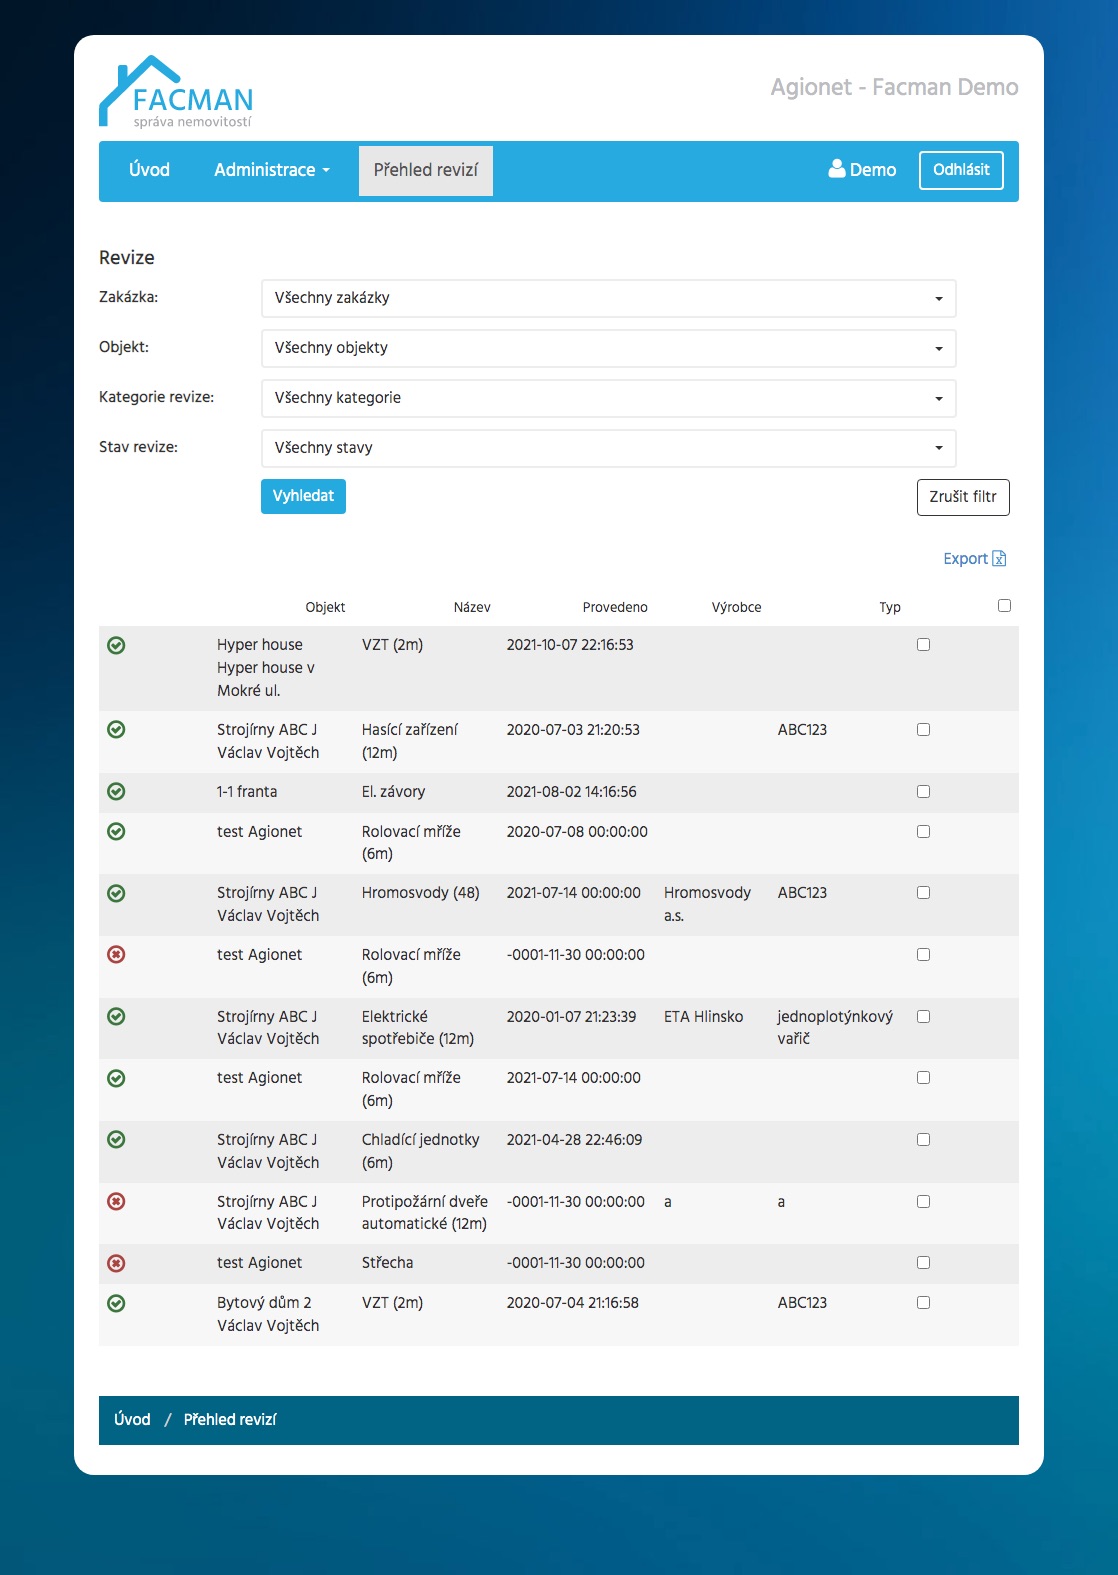
Task: Click green status icon for Elektrické spotřebiče row
Action: [116, 1016]
